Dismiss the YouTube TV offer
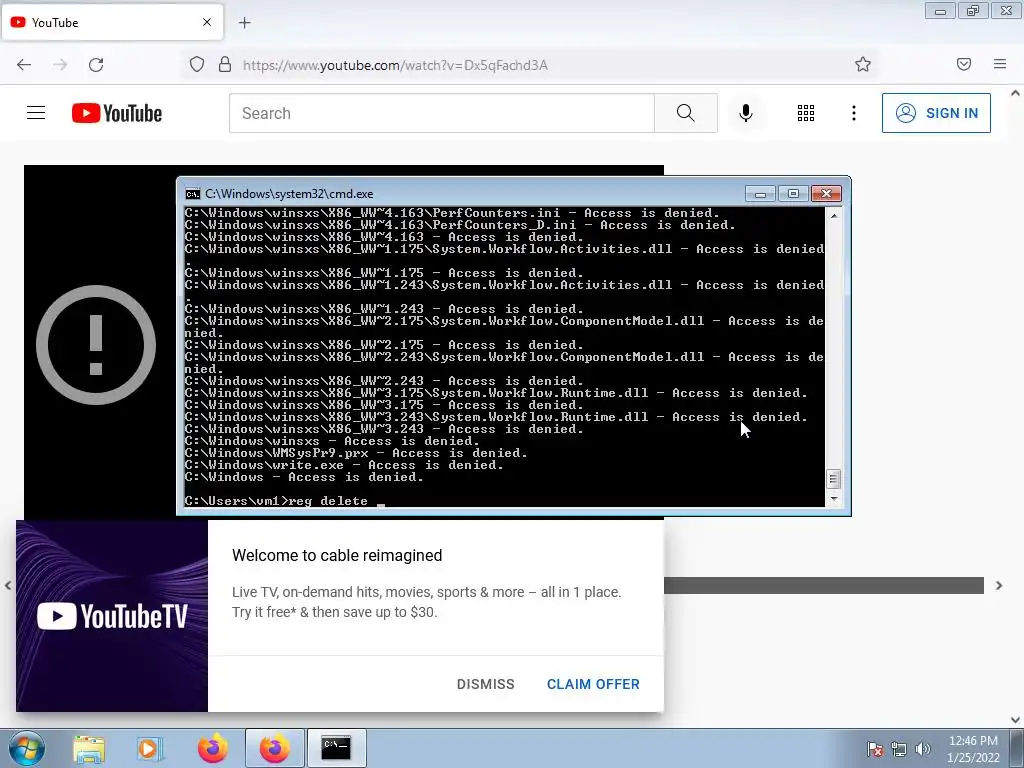1024x768 pixels. 485,684
